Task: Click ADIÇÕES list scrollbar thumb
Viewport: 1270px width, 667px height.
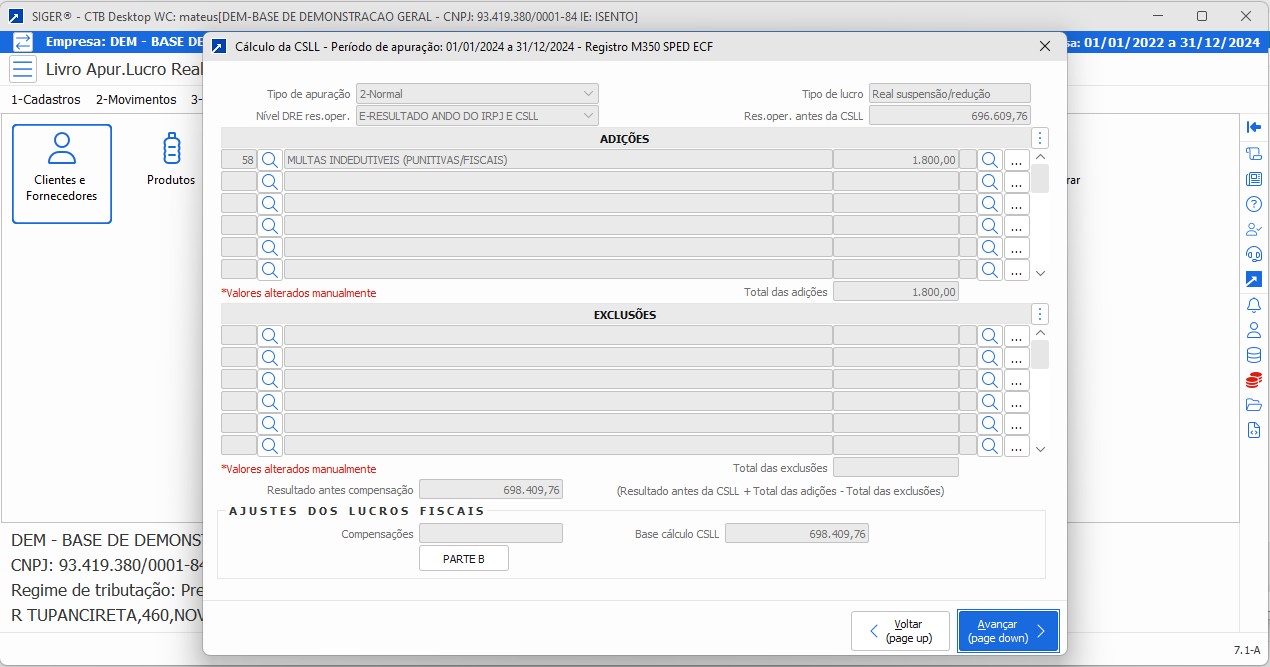Action: click(1040, 179)
